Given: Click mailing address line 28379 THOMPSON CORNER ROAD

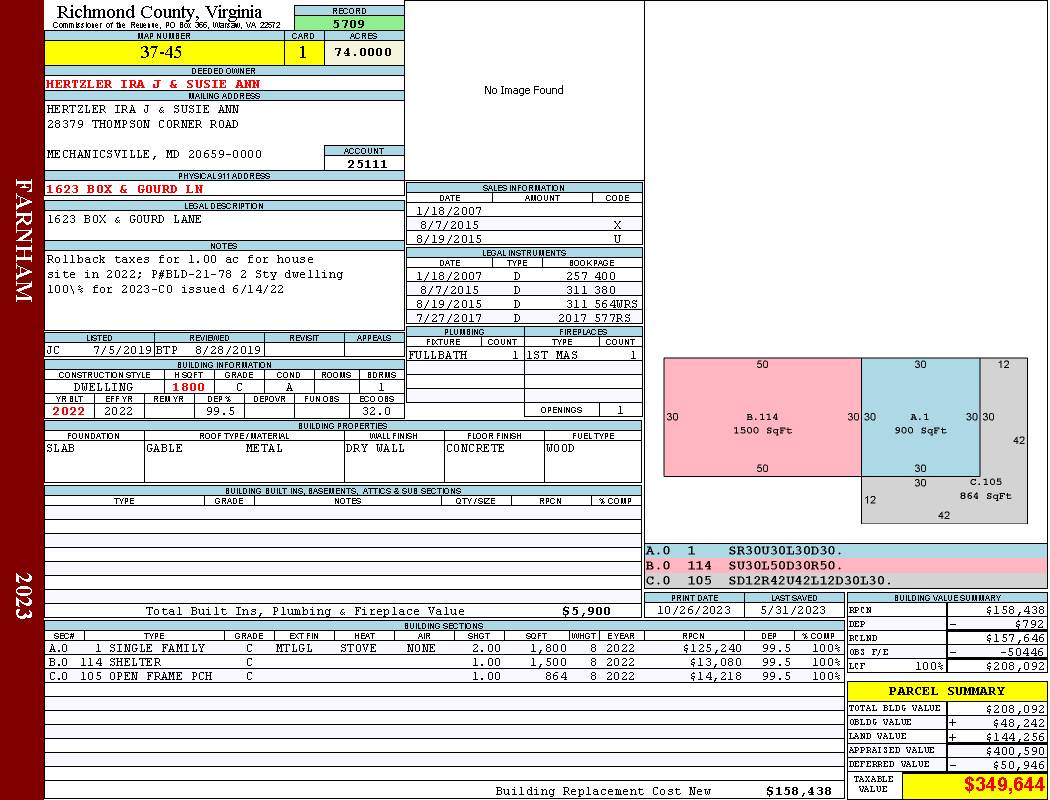Looking at the screenshot, I should point(143,124).
